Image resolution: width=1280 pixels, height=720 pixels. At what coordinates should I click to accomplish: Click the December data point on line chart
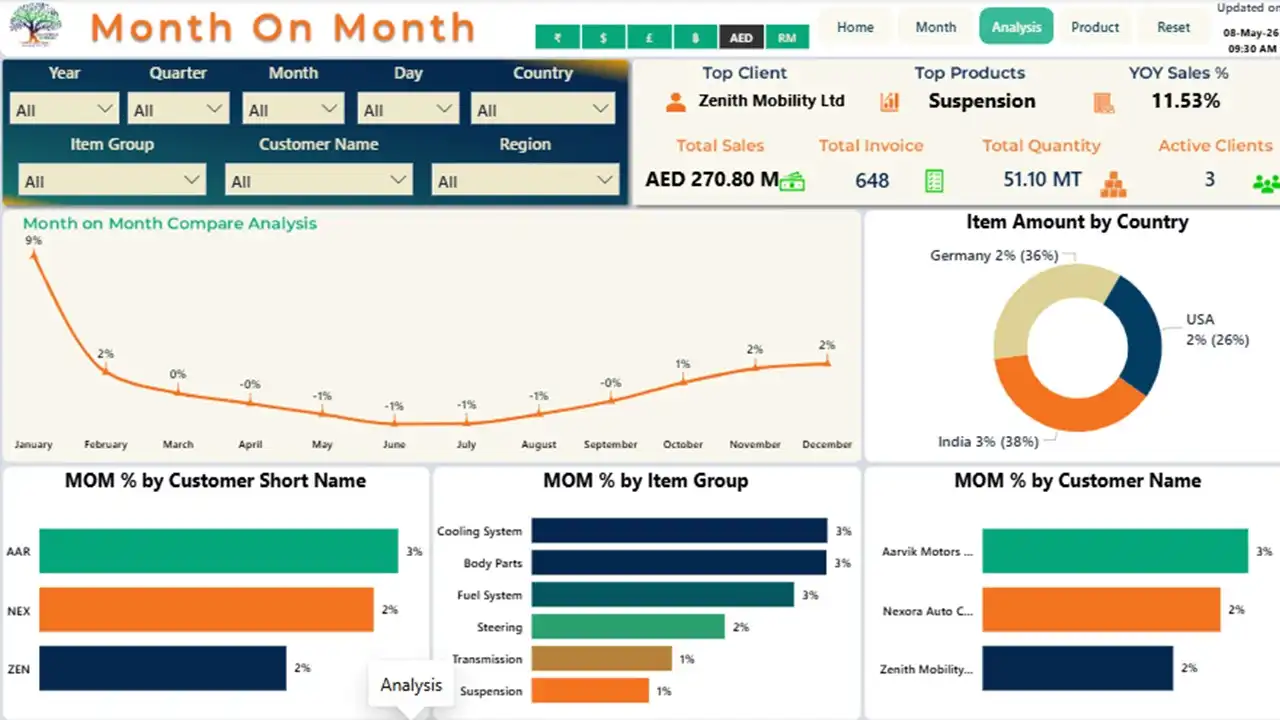tap(827, 362)
